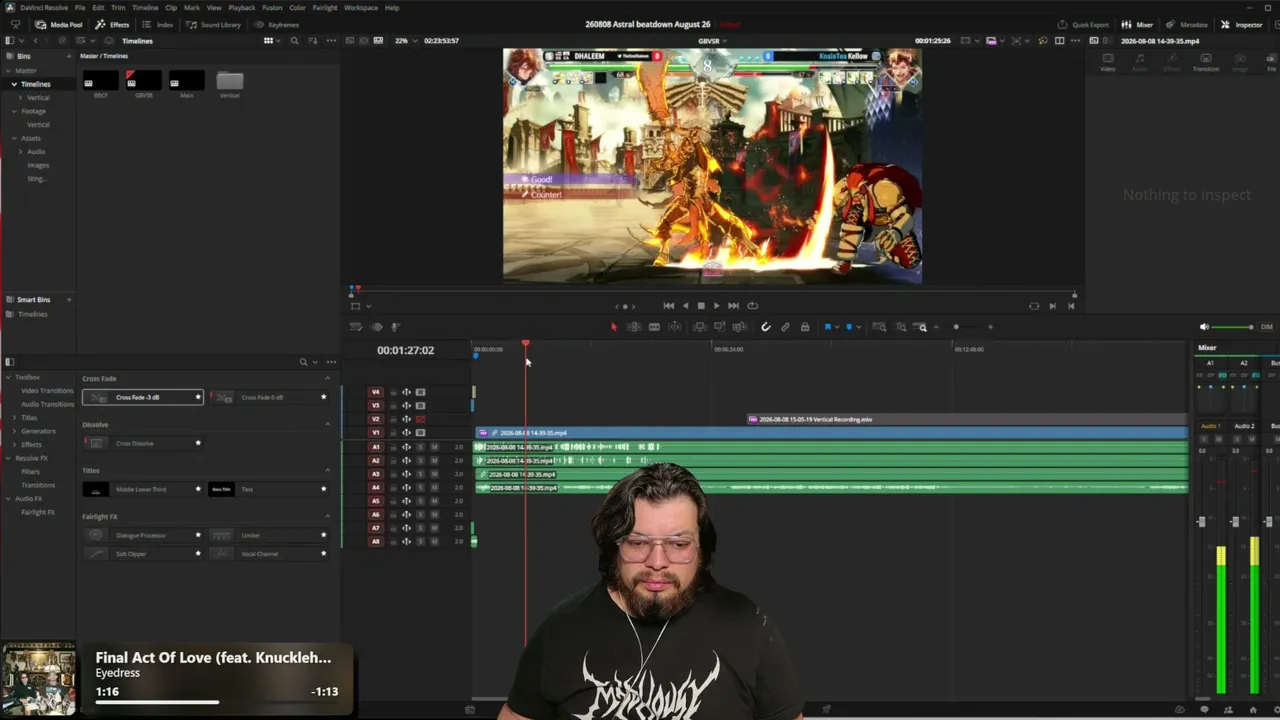The height and width of the screenshot is (720, 1280).
Task: Open the Playback menu
Action: [x=242, y=7]
